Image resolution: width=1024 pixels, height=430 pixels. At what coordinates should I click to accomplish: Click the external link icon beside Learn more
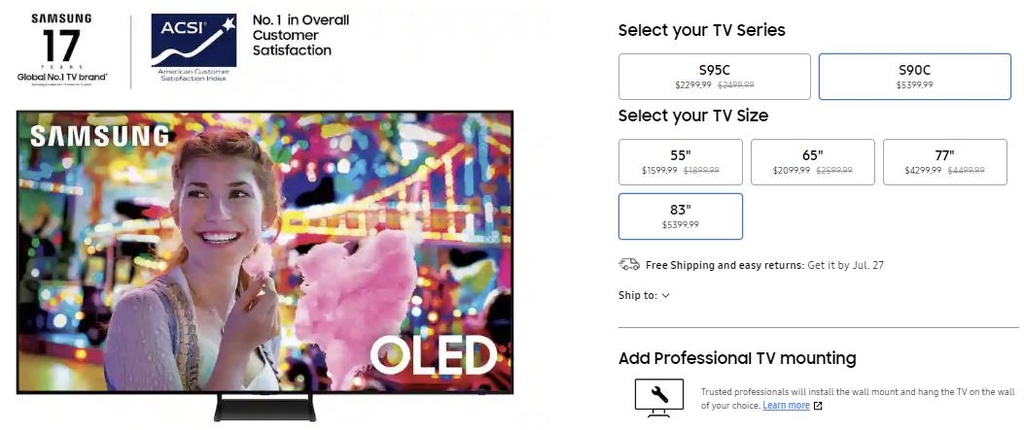pyautogui.click(x=818, y=406)
